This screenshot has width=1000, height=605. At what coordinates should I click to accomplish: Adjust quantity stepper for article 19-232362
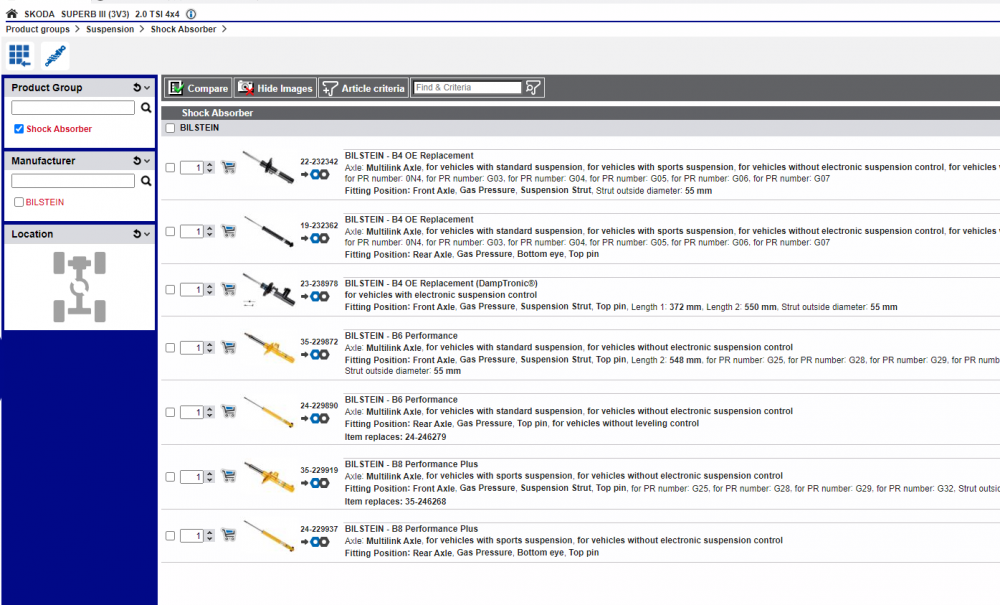click(x=209, y=231)
